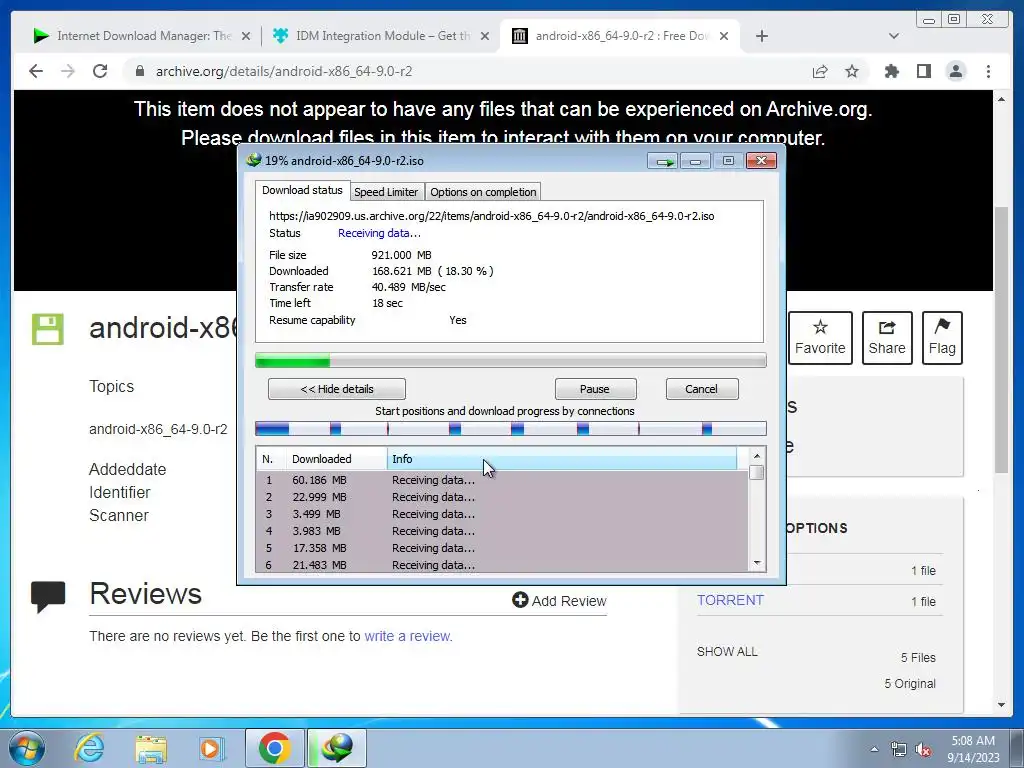Close the IDM Integration Module tab
Image resolution: width=1024 pixels, height=768 pixels.
click(485, 36)
